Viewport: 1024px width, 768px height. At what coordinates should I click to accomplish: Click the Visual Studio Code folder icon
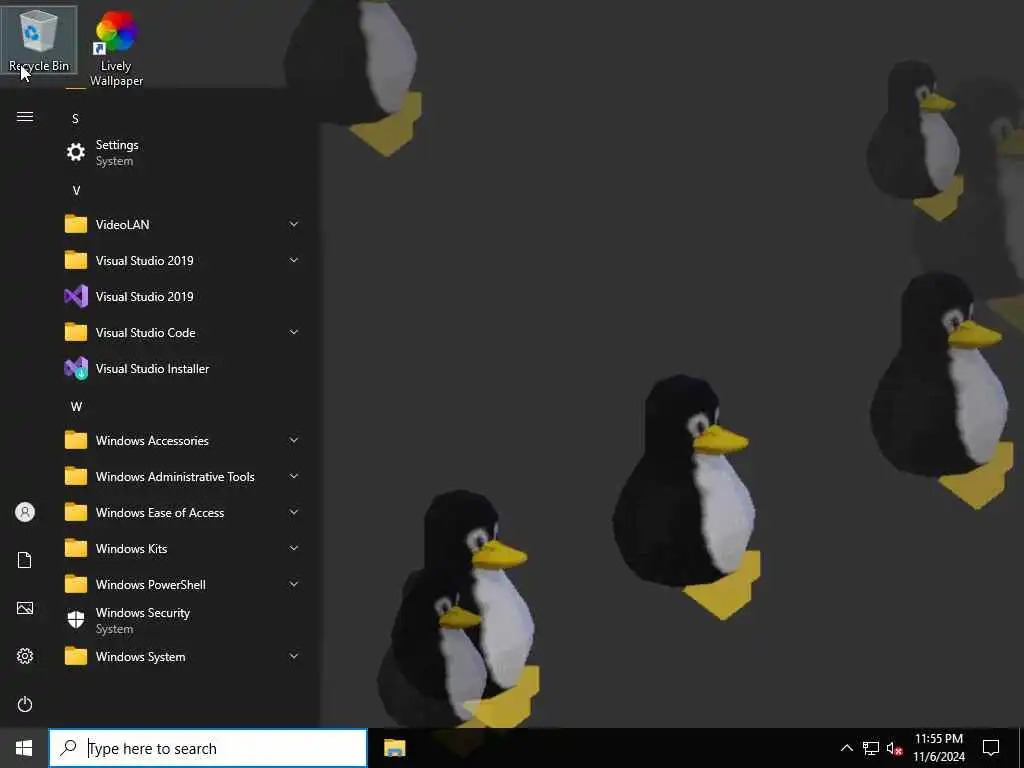76,332
